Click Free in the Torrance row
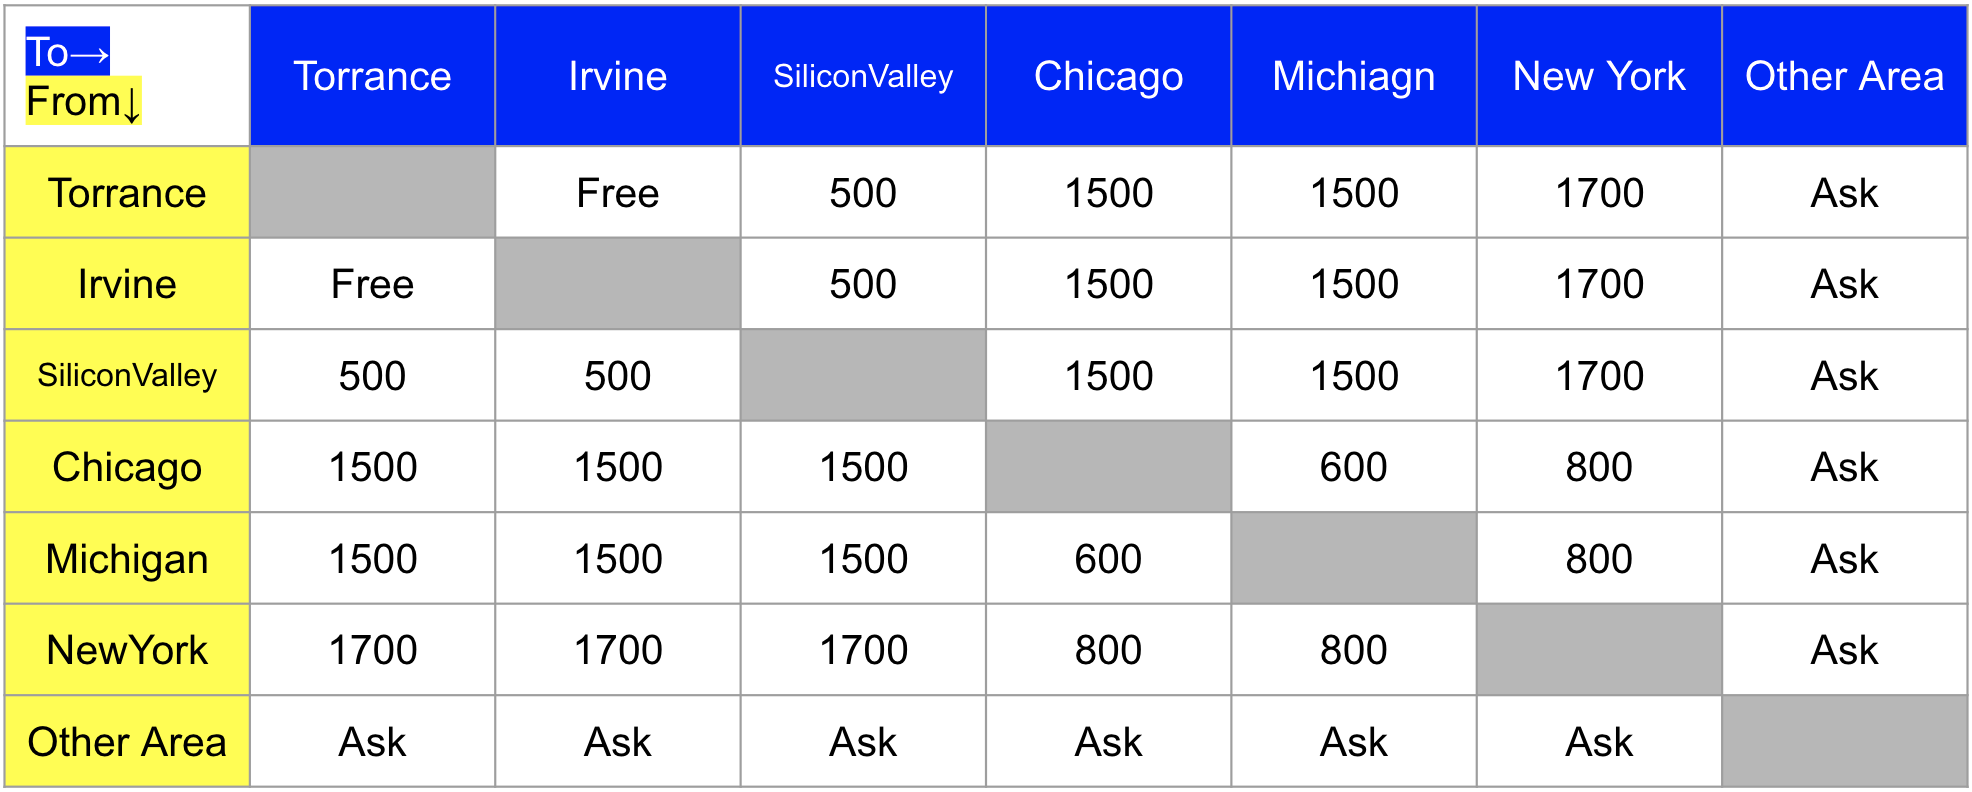 point(617,193)
